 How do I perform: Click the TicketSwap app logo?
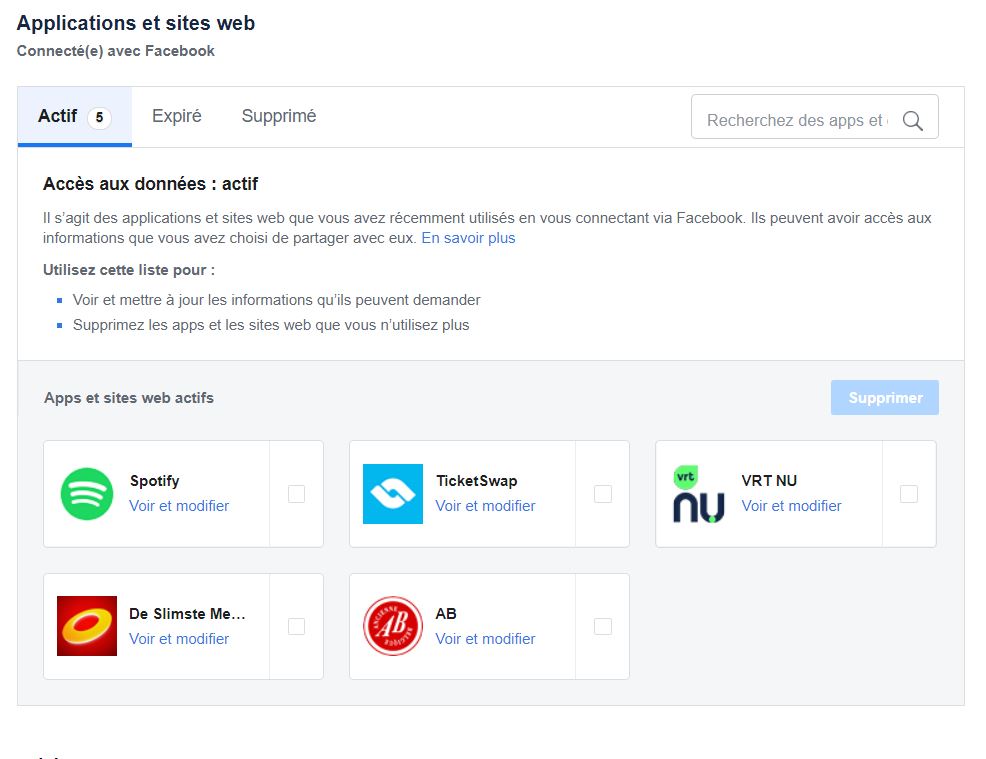point(393,494)
